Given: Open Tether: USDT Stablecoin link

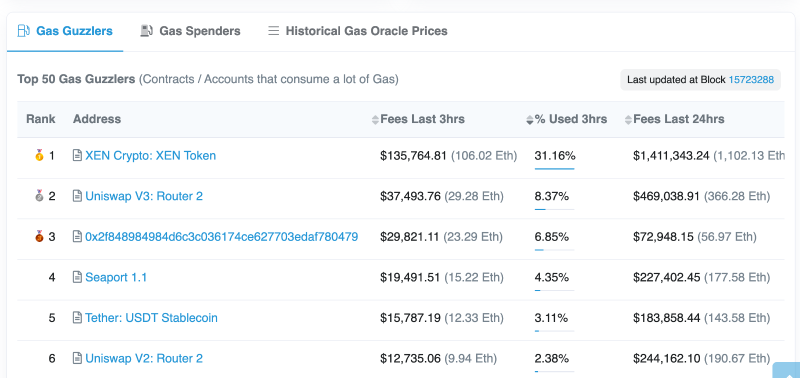Looking at the screenshot, I should coord(151,318).
